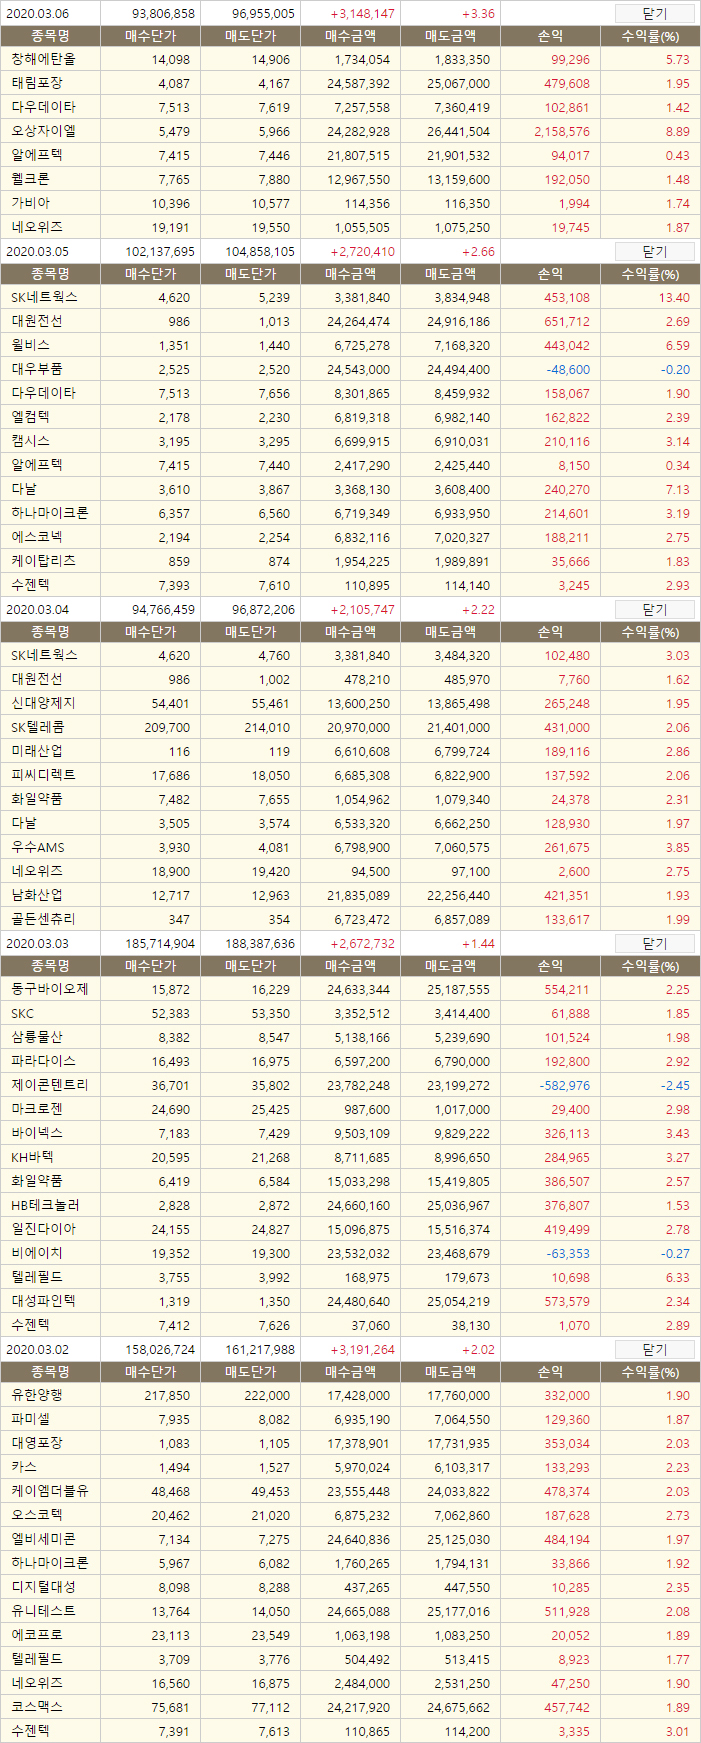This screenshot has height=1743, width=701.
Task: Select 가비아 stock name
Action: tap(30, 203)
